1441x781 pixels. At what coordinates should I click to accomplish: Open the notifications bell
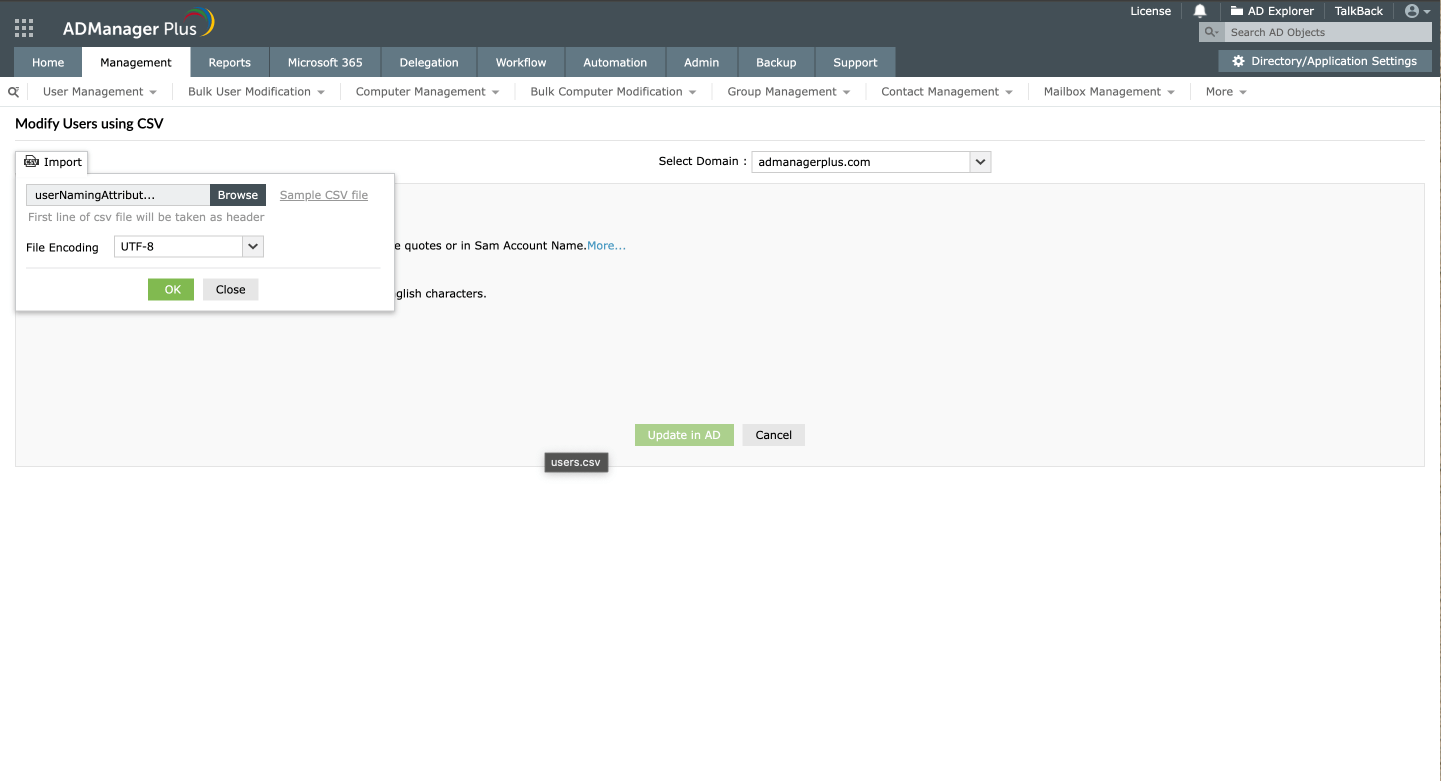(x=1199, y=11)
